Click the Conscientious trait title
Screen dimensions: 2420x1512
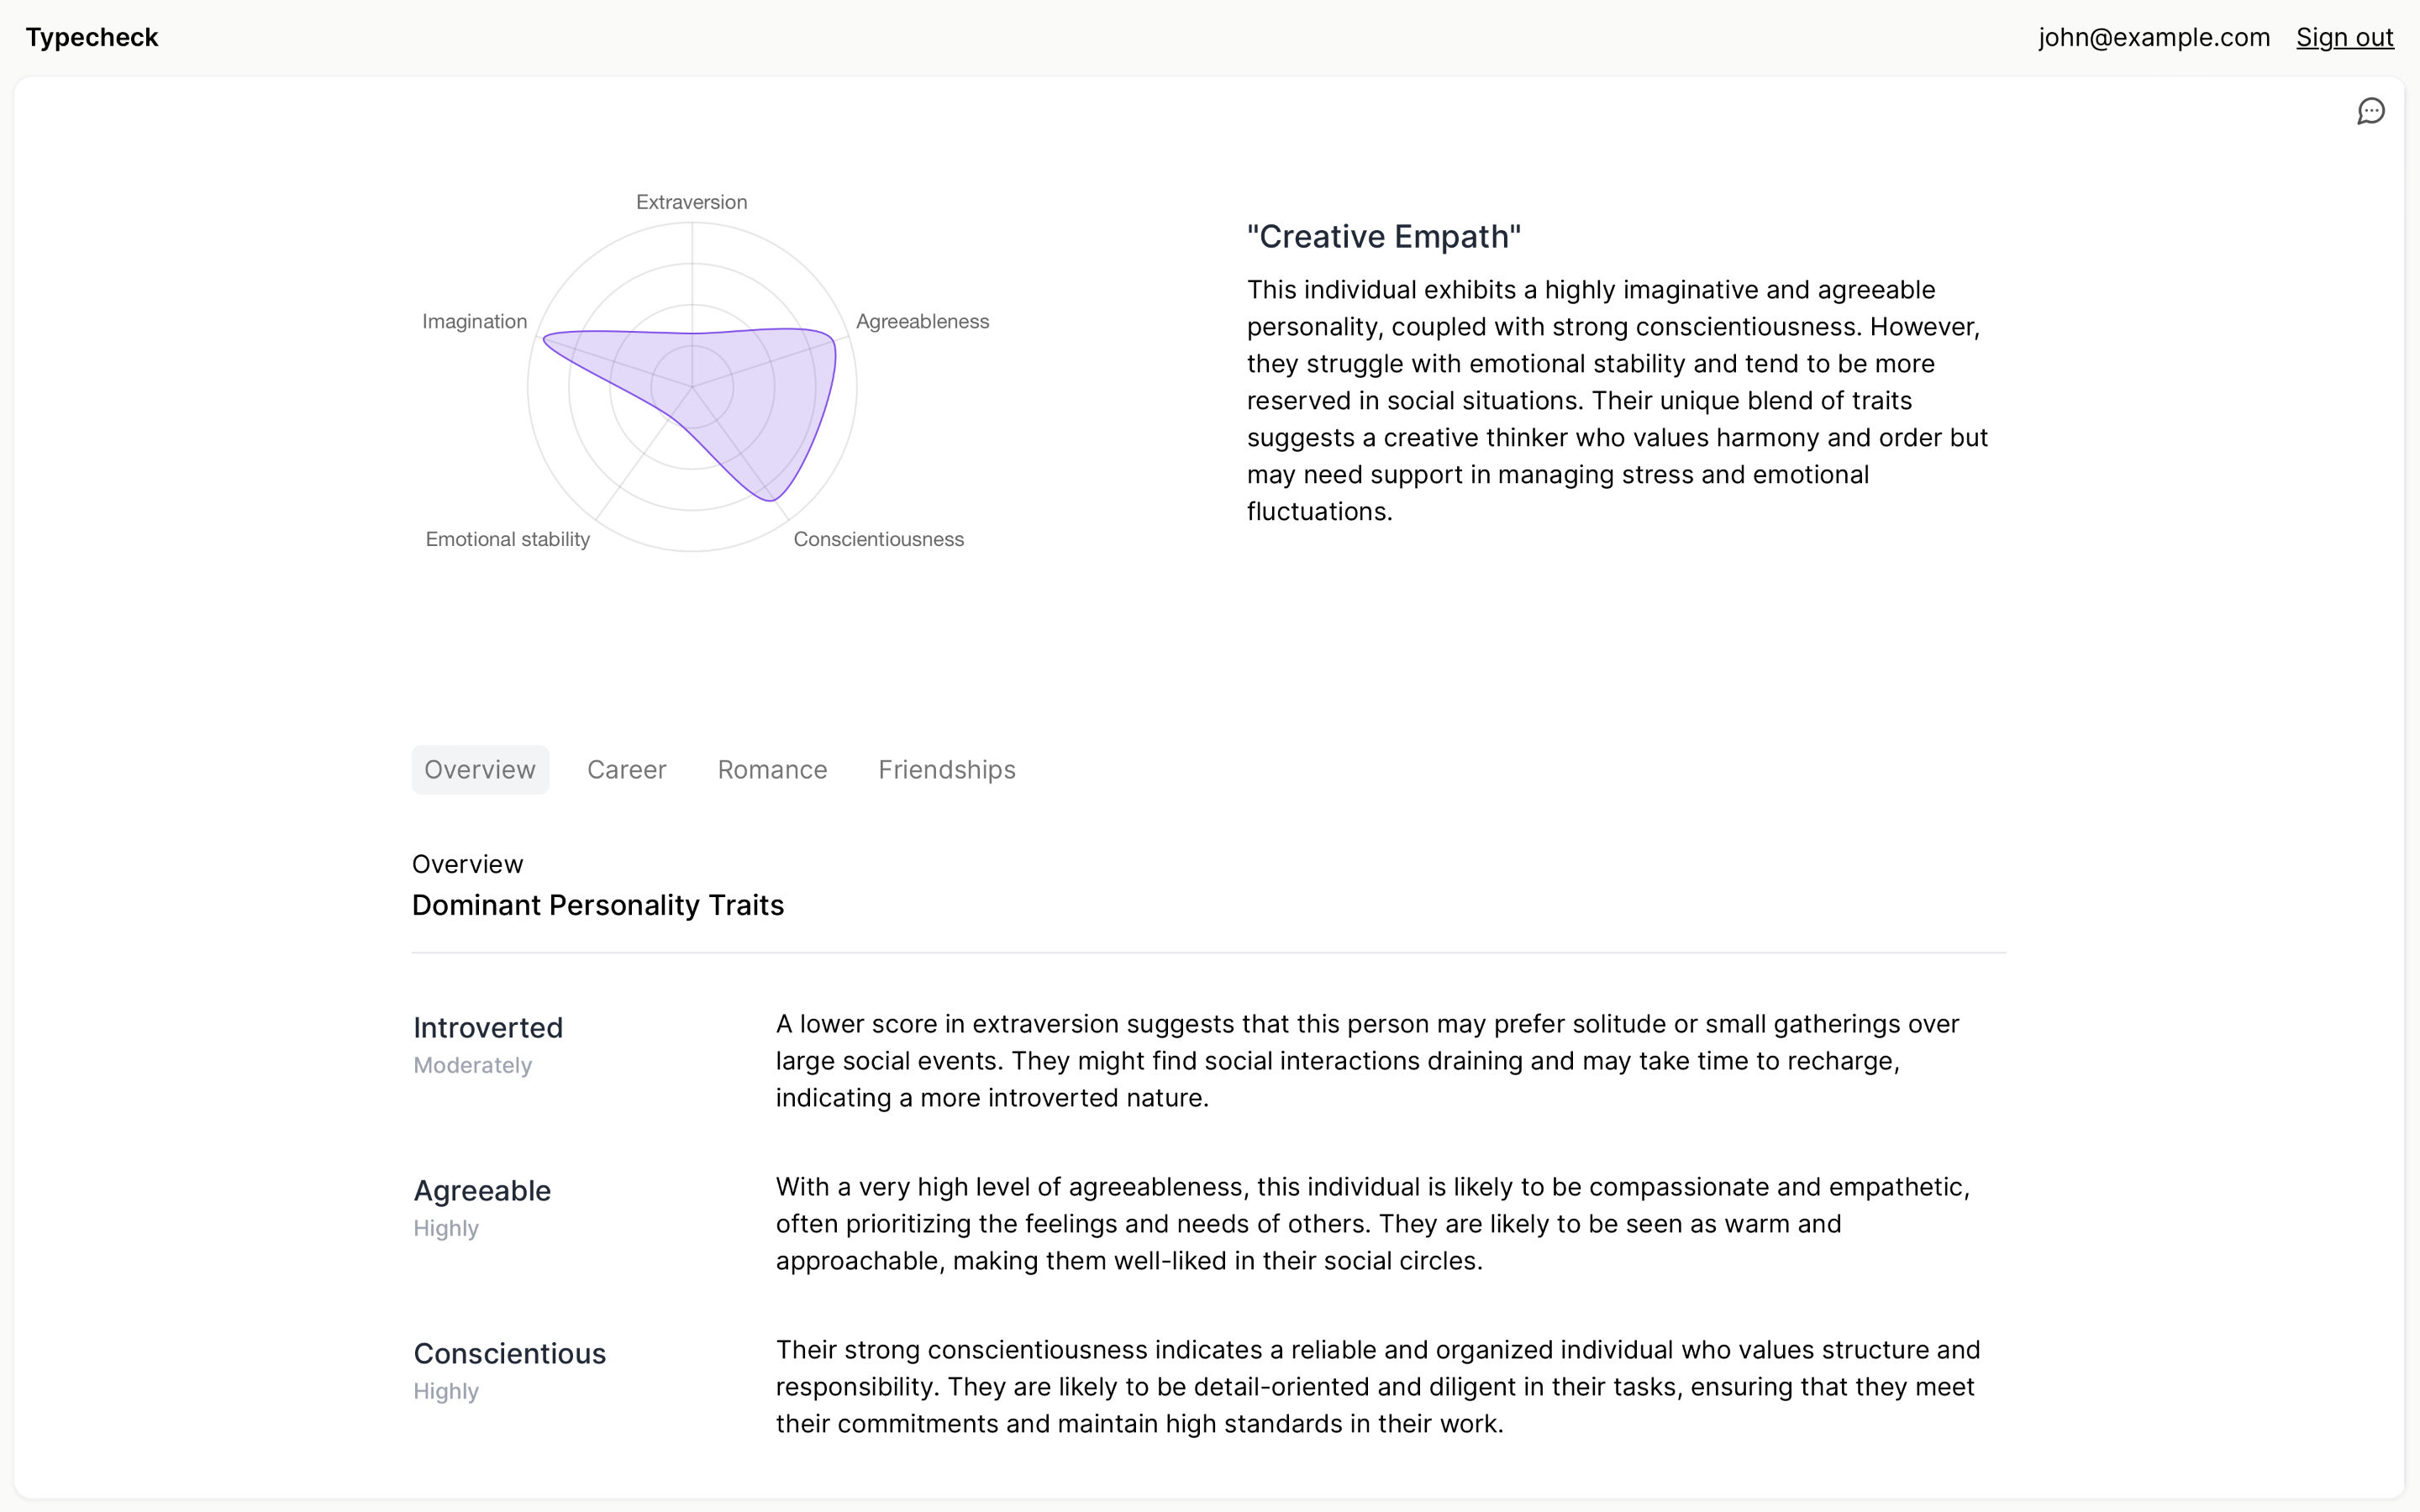coord(509,1354)
